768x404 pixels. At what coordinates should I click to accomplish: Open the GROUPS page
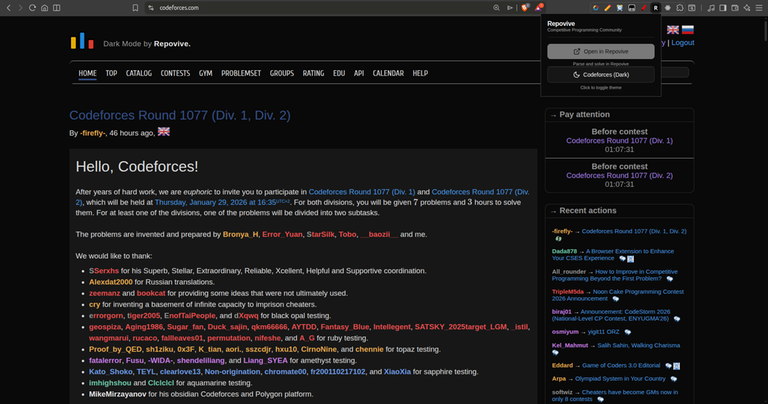click(x=282, y=73)
